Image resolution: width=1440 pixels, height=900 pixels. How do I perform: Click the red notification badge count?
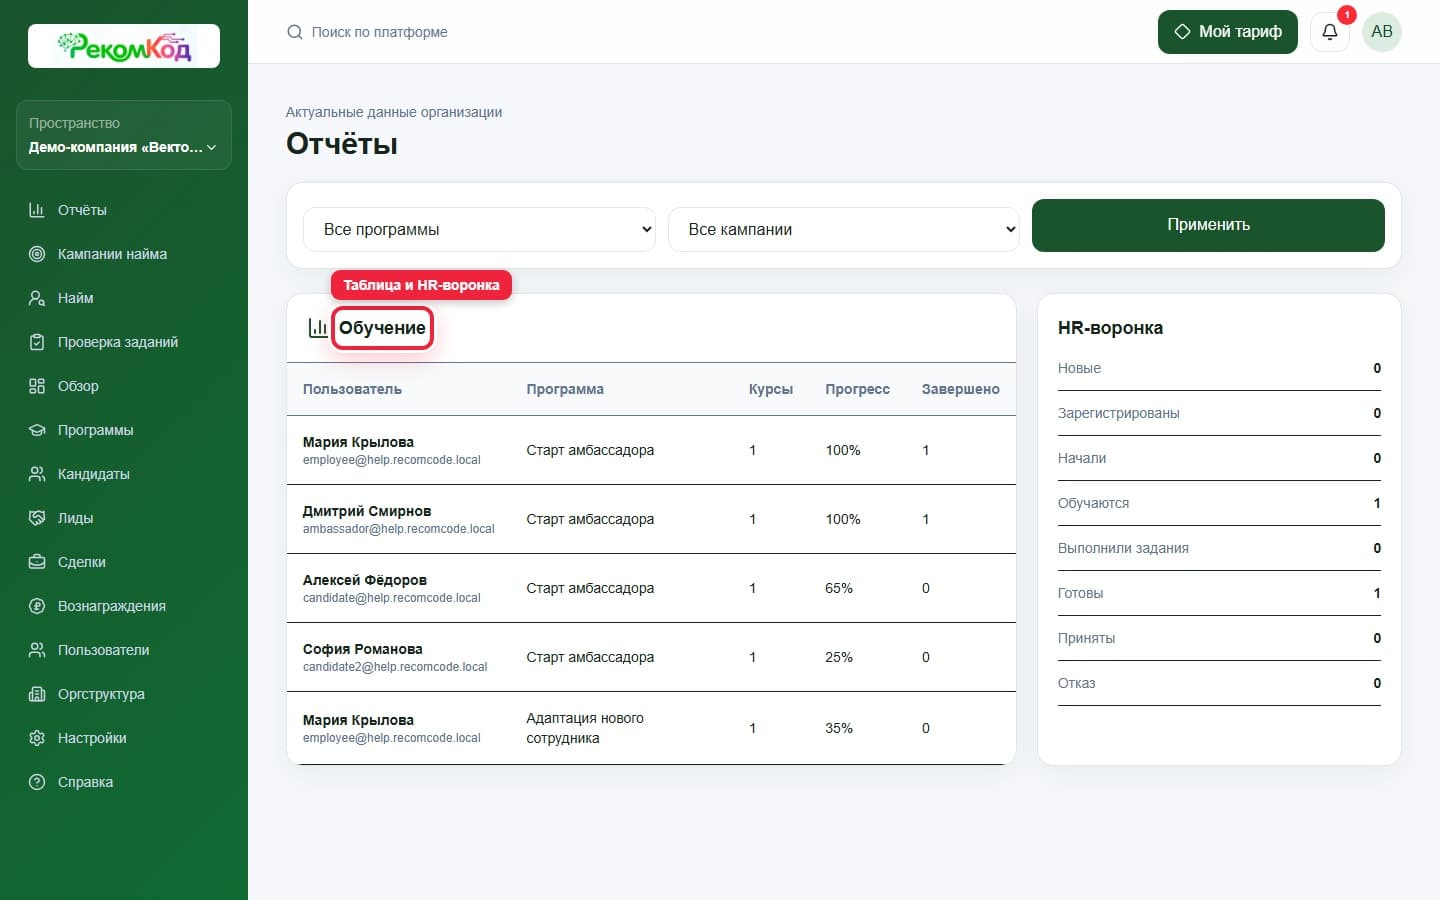(1347, 15)
